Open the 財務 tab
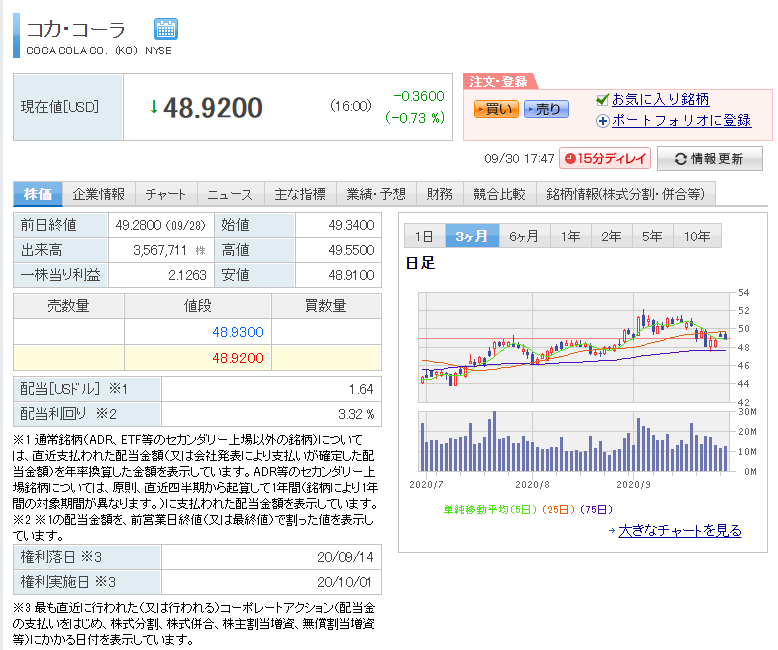Viewport: 778px width, 650px height. coord(440,194)
